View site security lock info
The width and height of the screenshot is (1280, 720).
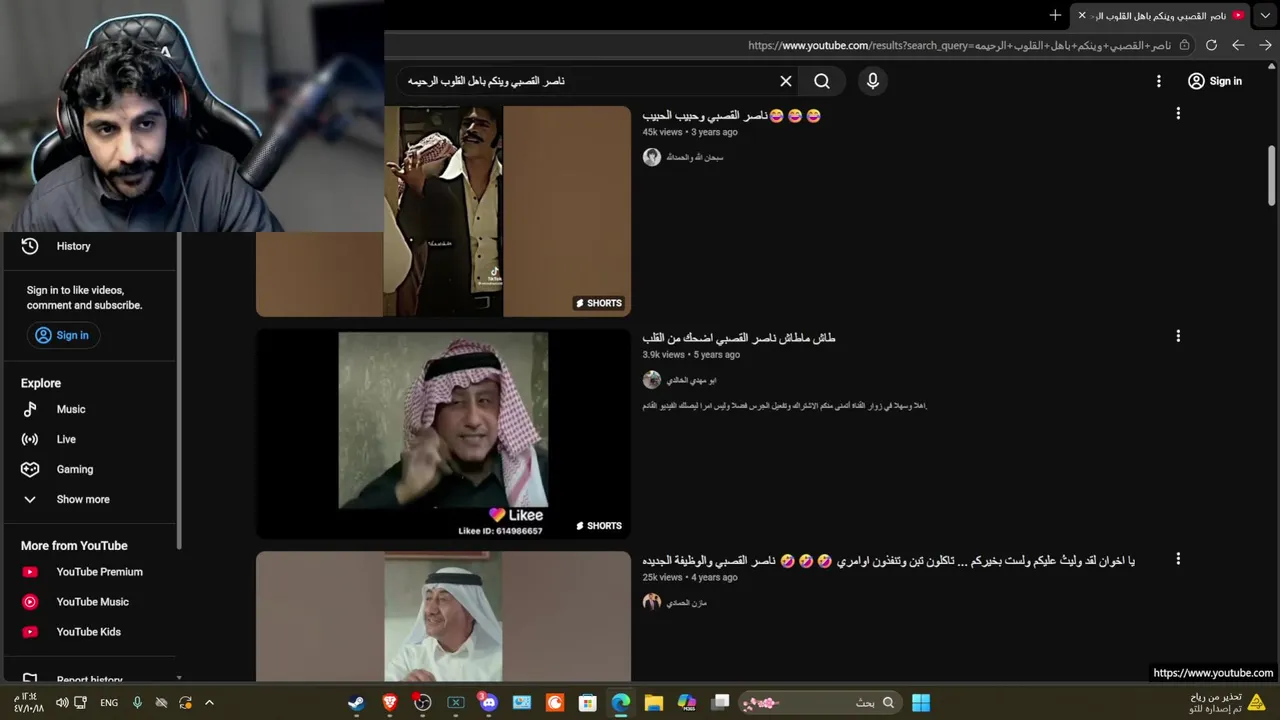pos(1185,45)
